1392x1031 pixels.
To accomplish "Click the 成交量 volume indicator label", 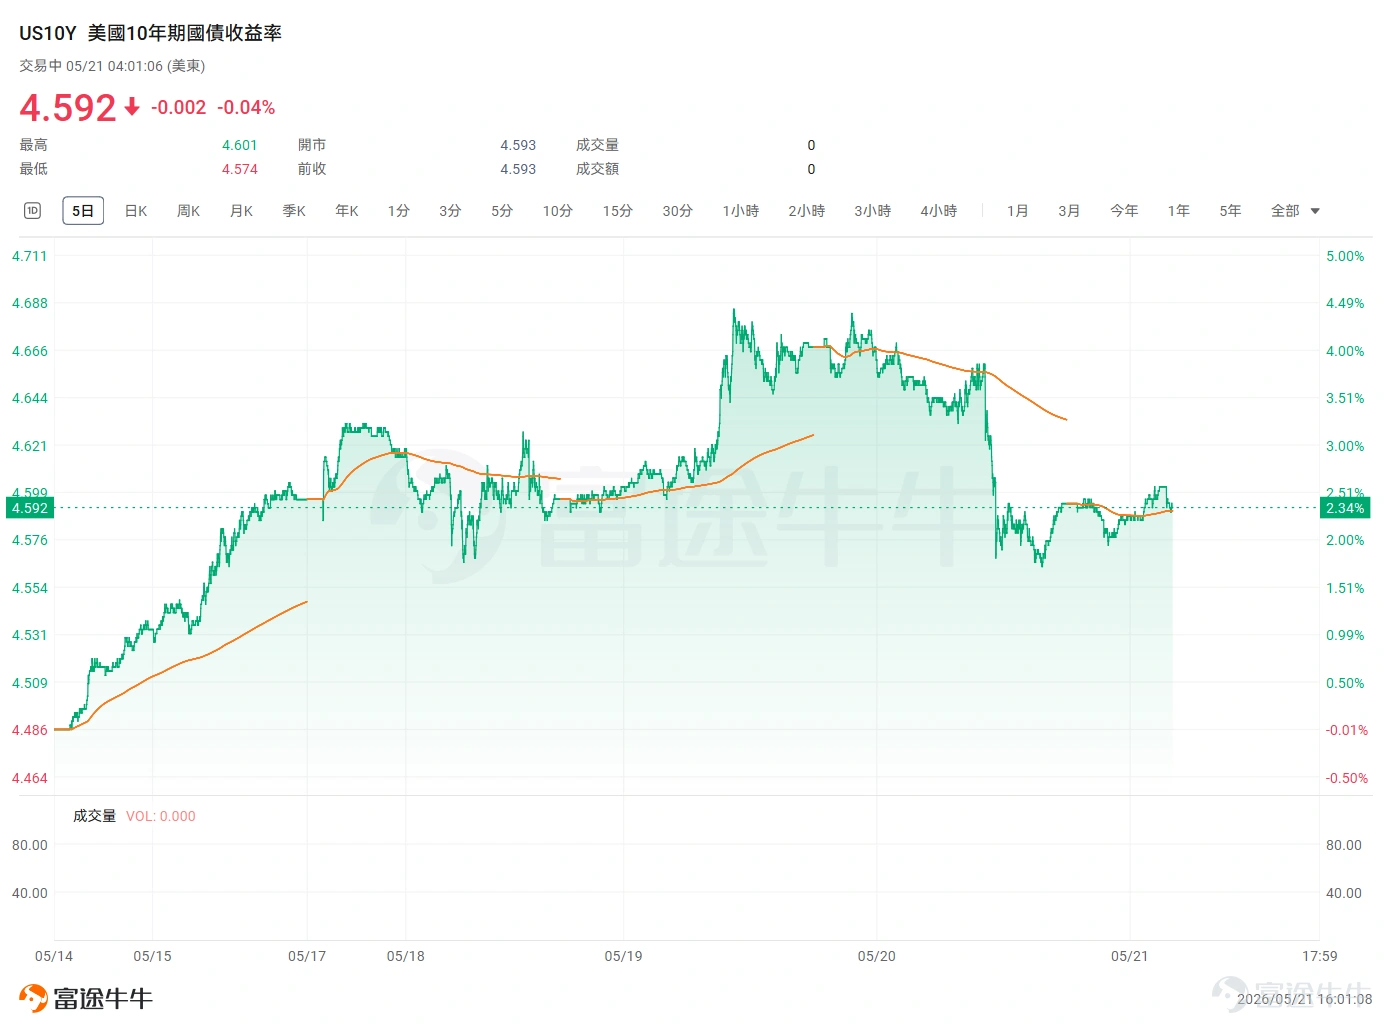I will click(94, 816).
